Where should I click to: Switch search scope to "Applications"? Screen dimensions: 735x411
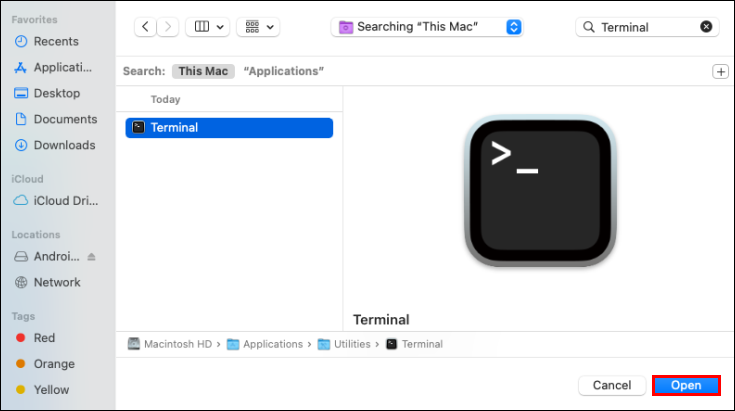[x=284, y=71]
